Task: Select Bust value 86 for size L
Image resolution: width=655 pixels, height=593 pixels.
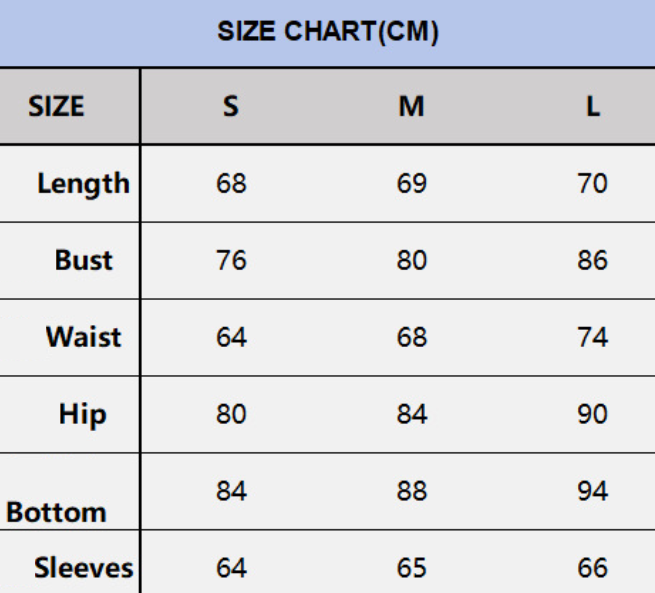Action: click(592, 260)
